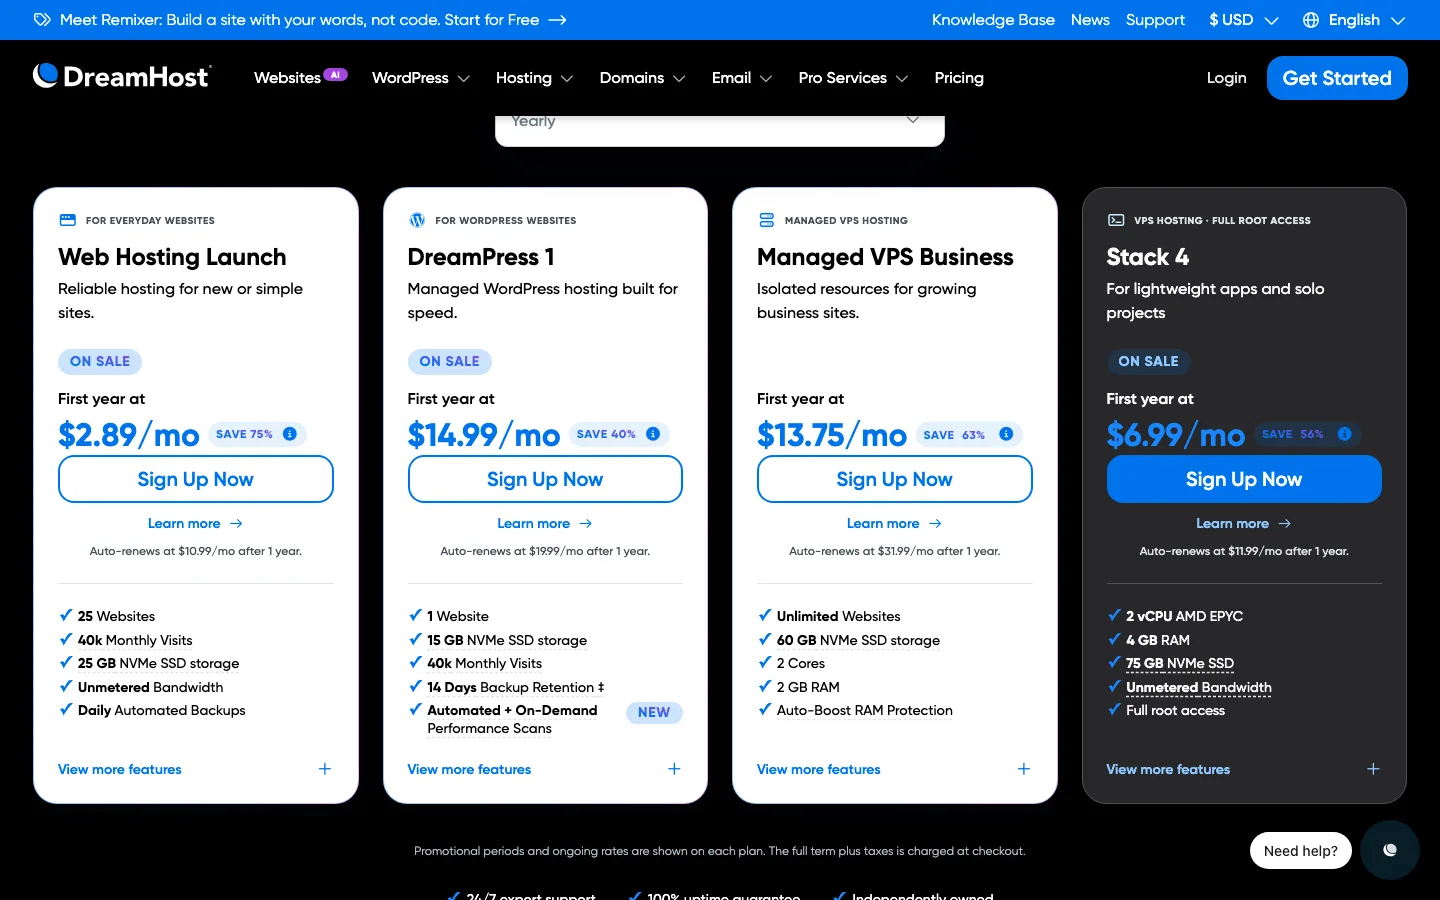Expand the Pro Services menu

tap(854, 78)
